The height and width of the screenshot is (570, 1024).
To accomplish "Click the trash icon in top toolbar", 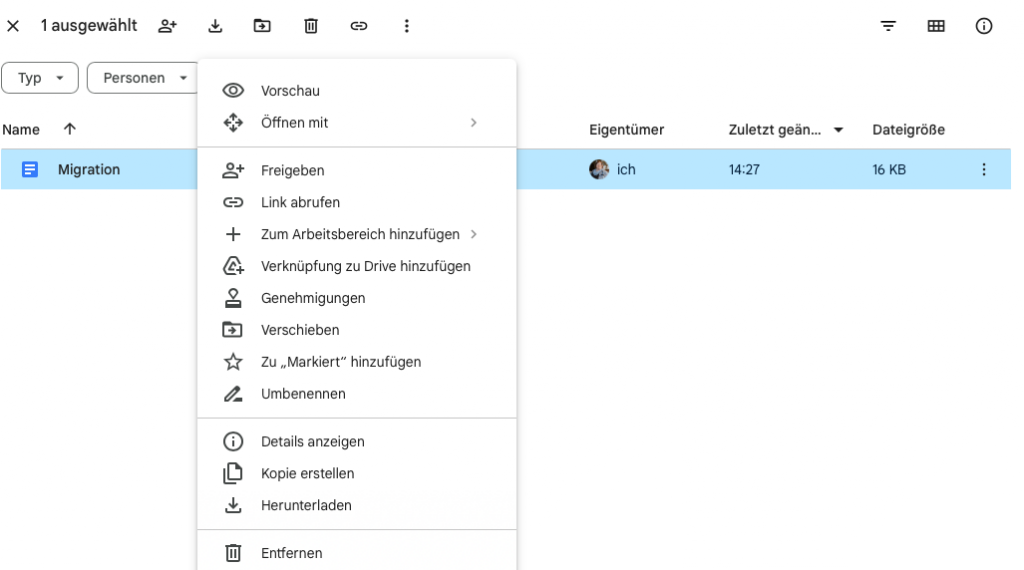I will 311,26.
